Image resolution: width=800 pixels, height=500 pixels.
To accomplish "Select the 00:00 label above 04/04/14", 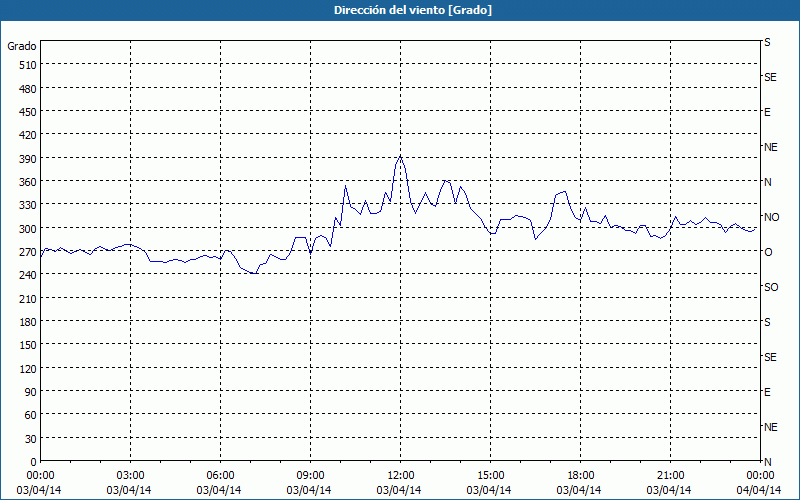I will (x=760, y=476).
